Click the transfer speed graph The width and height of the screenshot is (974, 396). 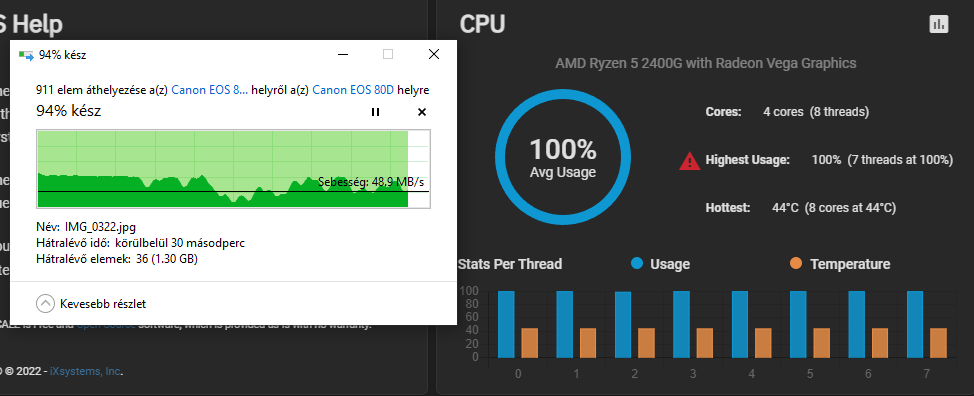click(x=233, y=169)
